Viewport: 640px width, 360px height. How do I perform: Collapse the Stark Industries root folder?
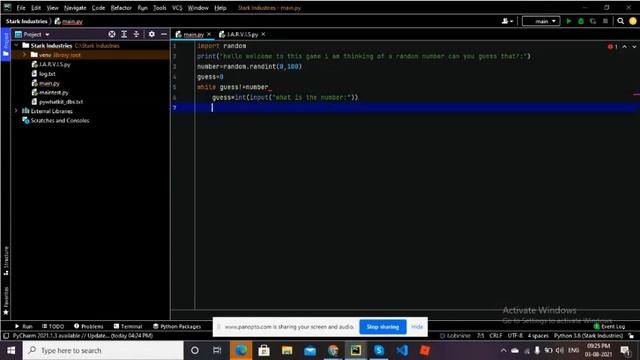coord(16,46)
